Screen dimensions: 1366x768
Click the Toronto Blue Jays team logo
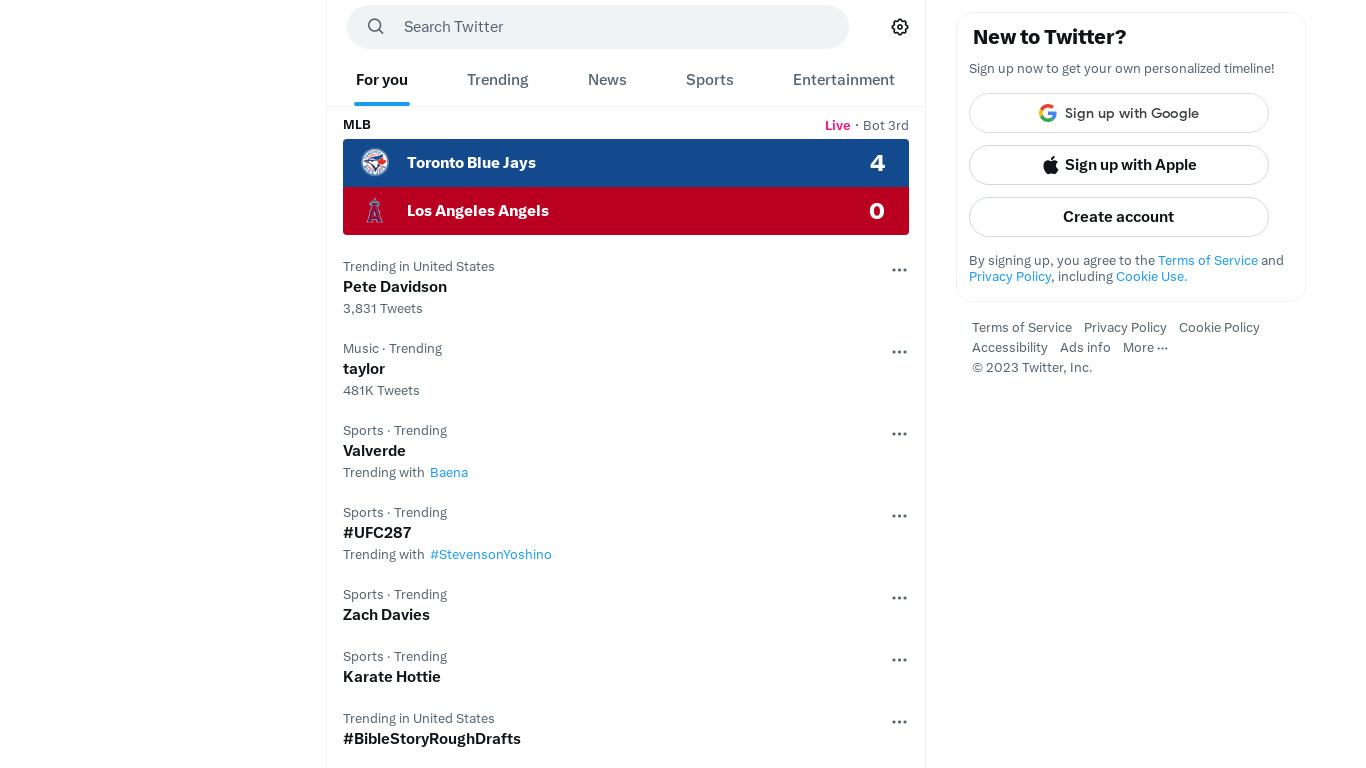(375, 163)
